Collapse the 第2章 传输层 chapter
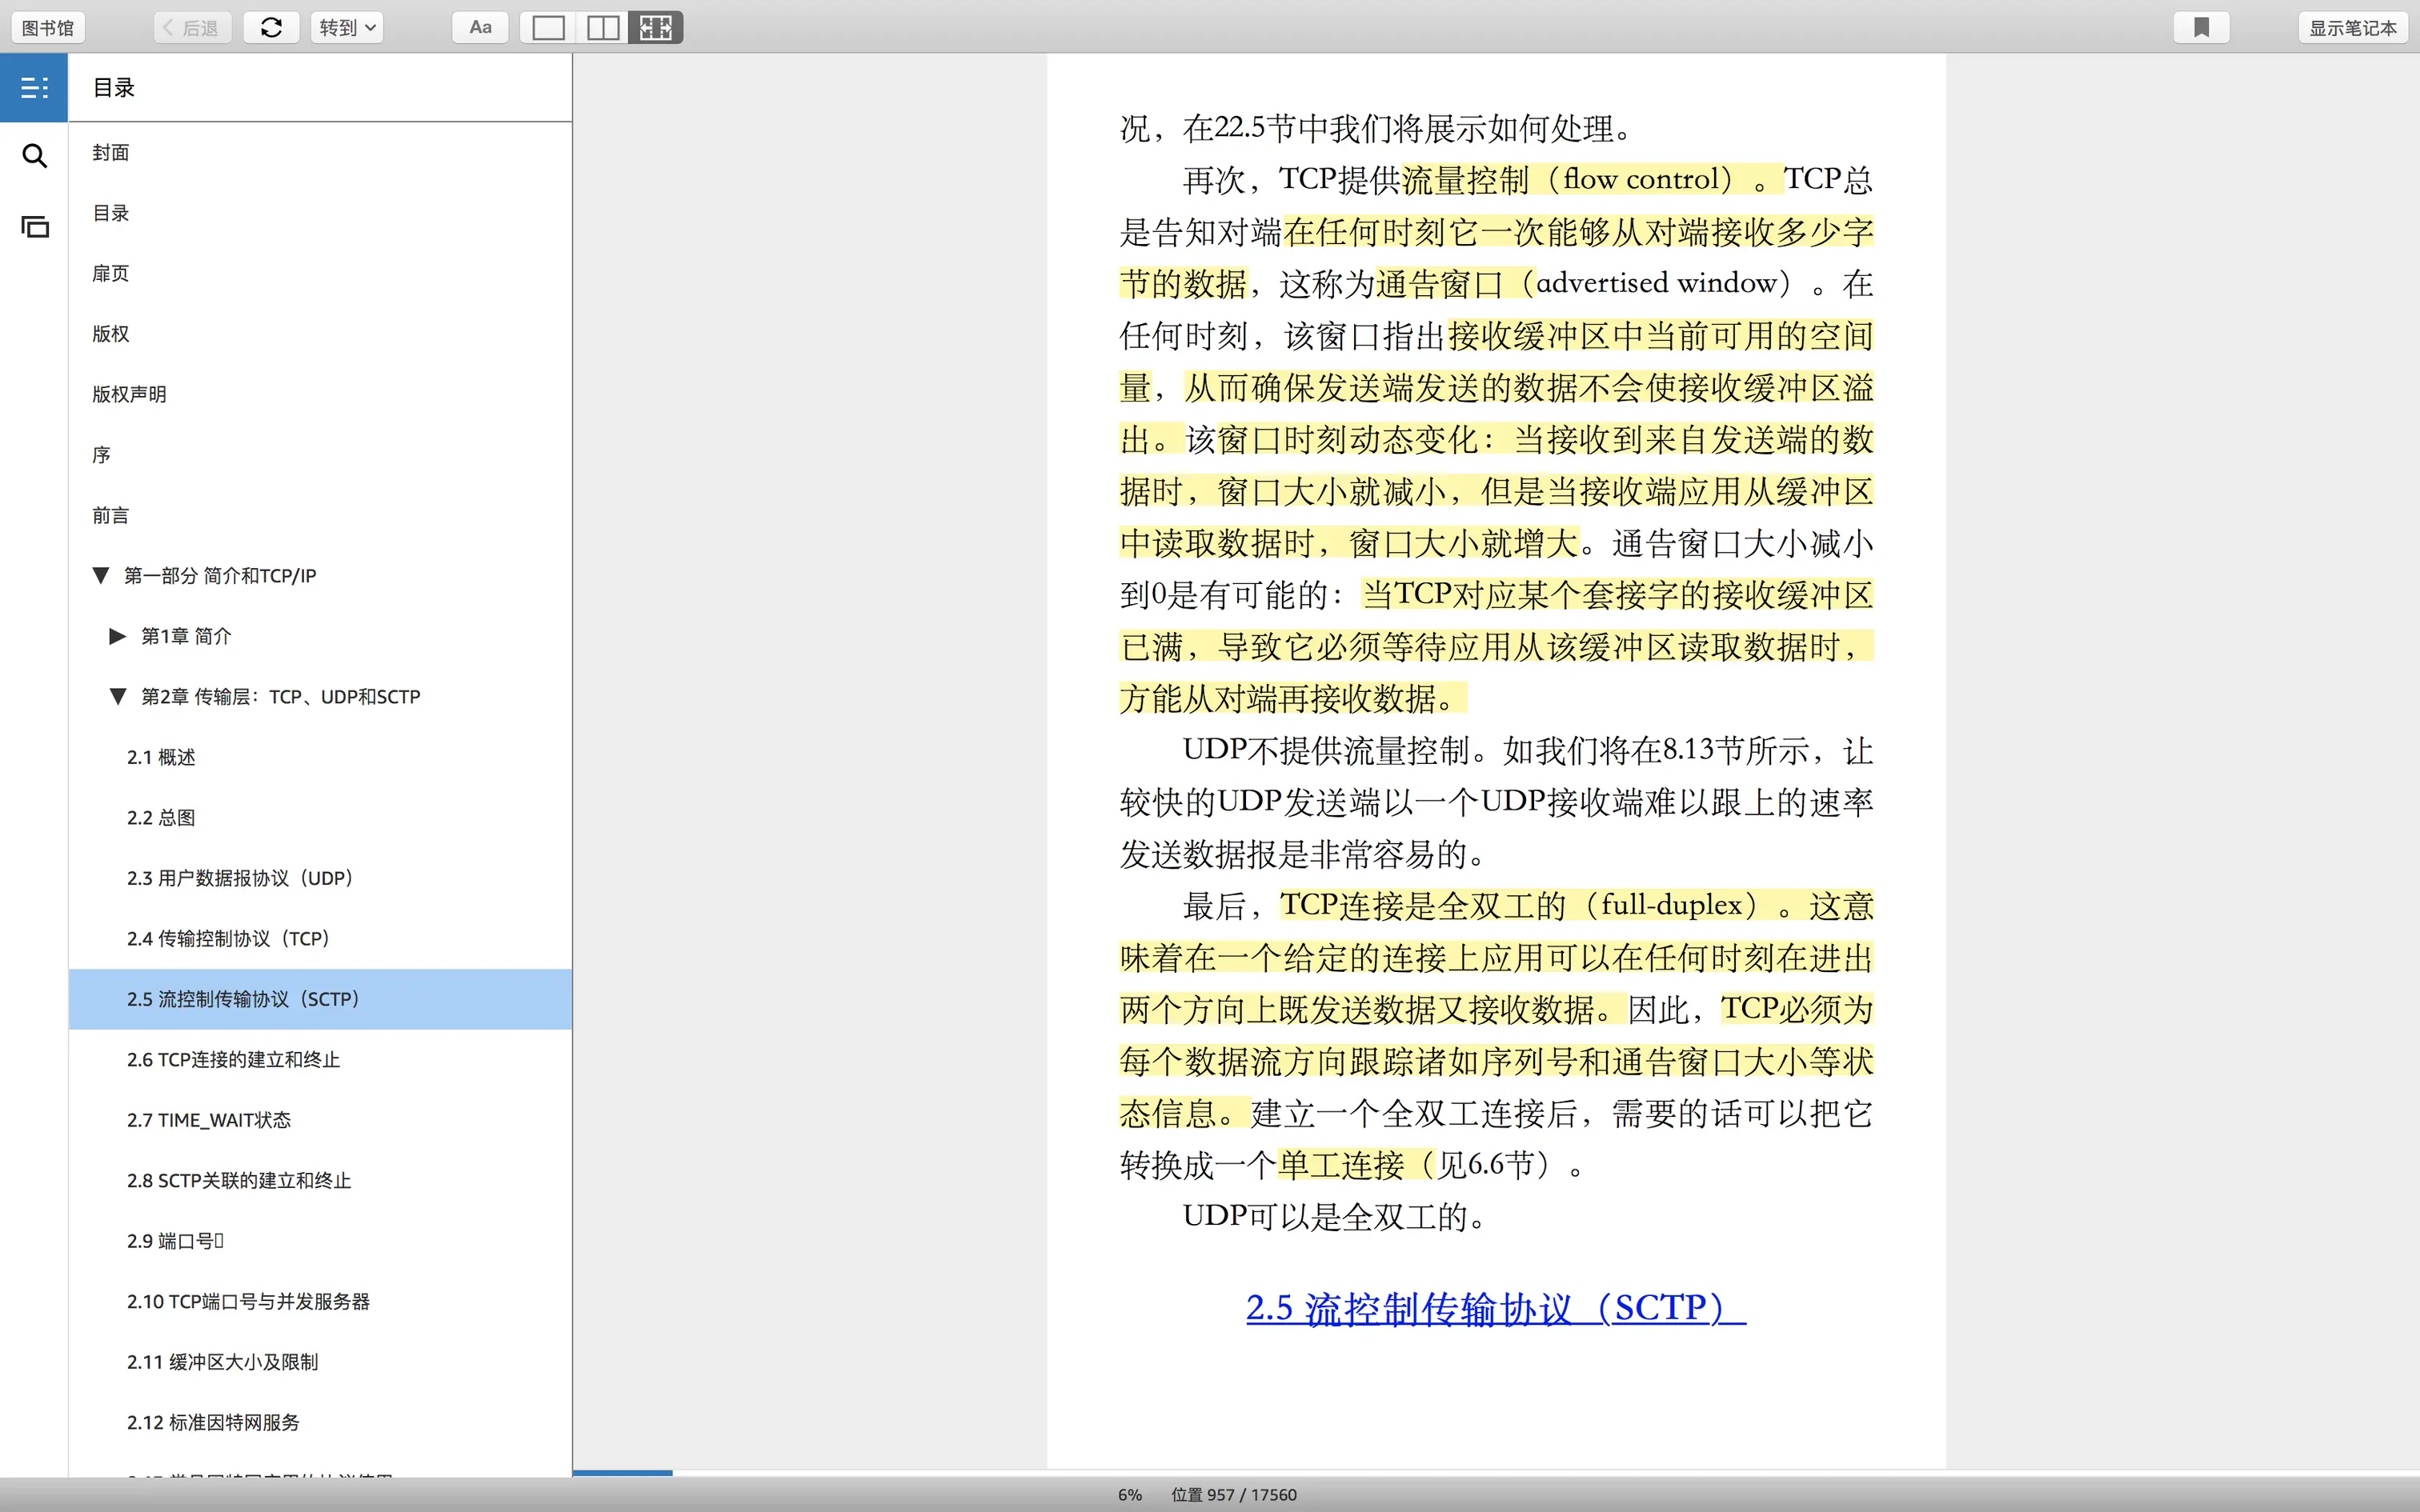2420x1512 pixels. [x=117, y=696]
